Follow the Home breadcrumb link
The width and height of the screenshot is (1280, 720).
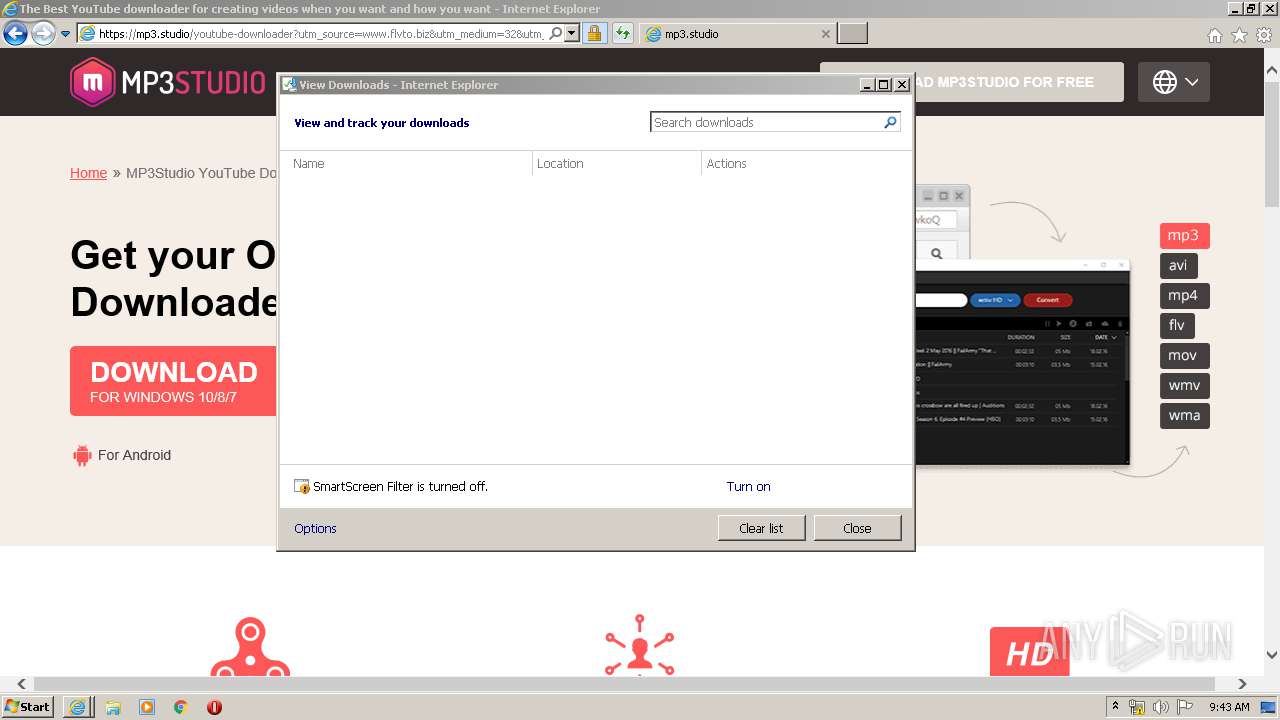(x=88, y=173)
